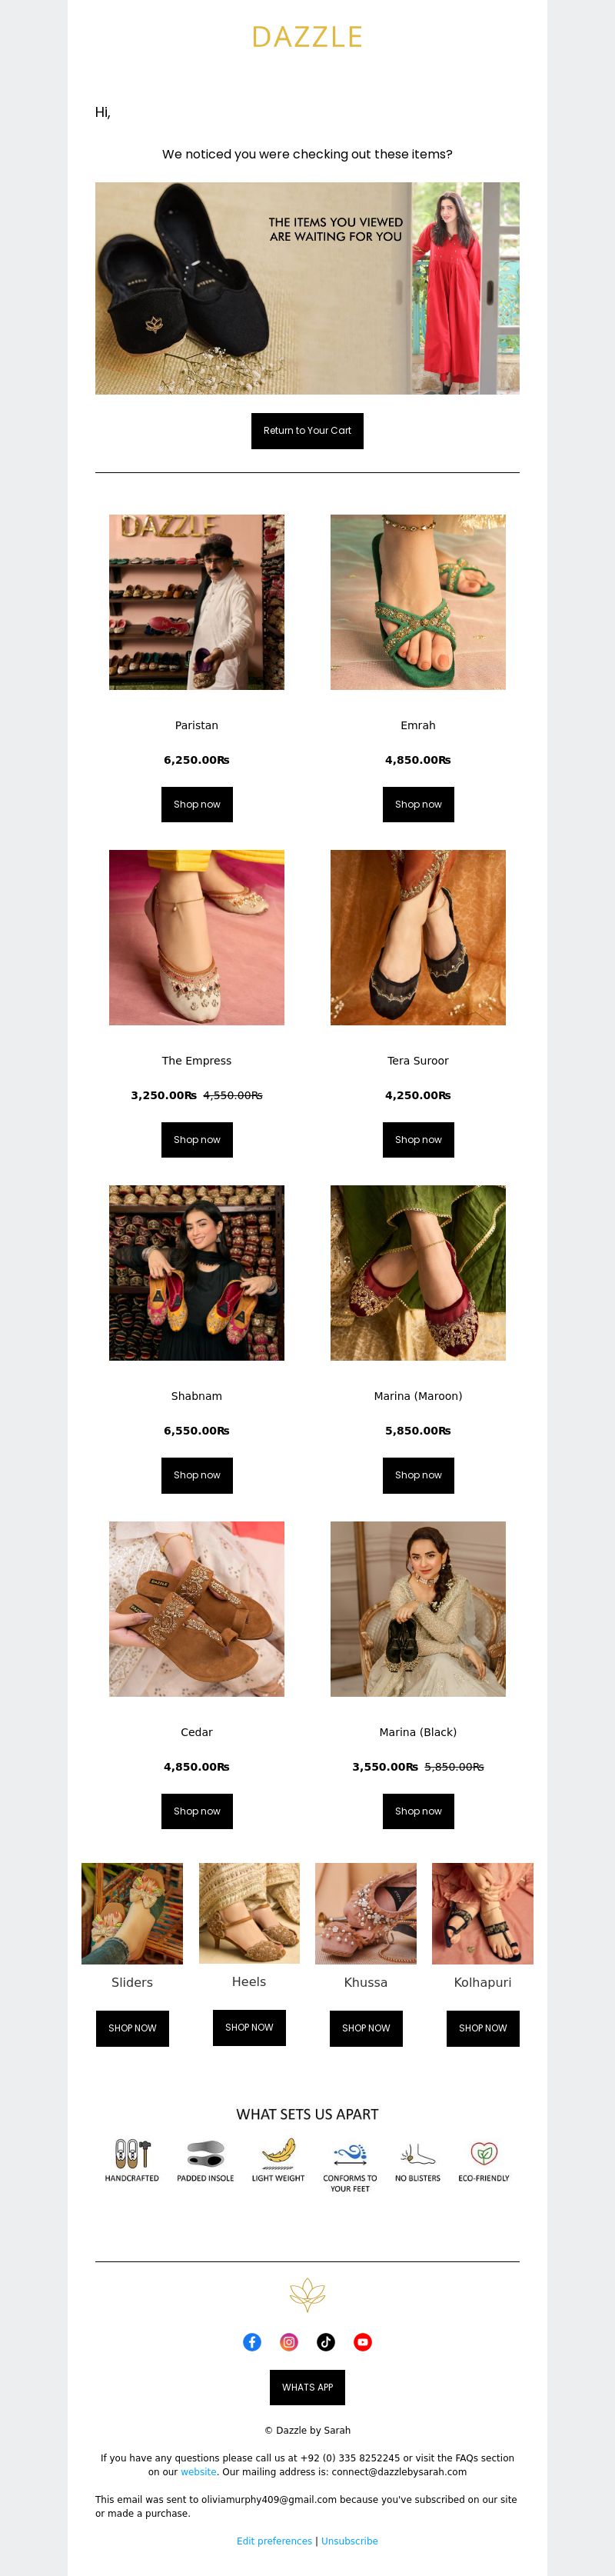
Task: Click SHOP NOW under Khussa category
Action: coord(366,2027)
